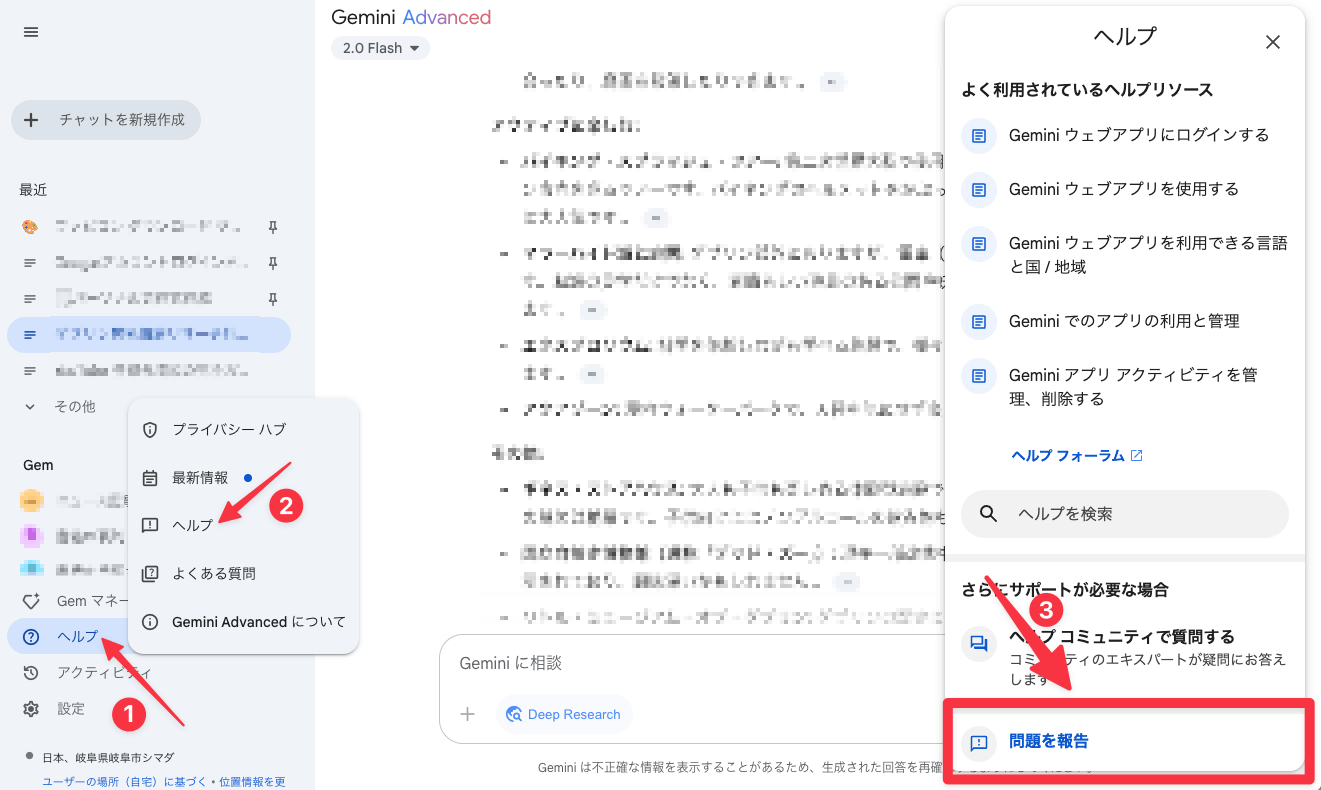Click article icon beside Gemini アプリ アクティビティを管理
The height and width of the screenshot is (790, 1321).
pos(979,376)
